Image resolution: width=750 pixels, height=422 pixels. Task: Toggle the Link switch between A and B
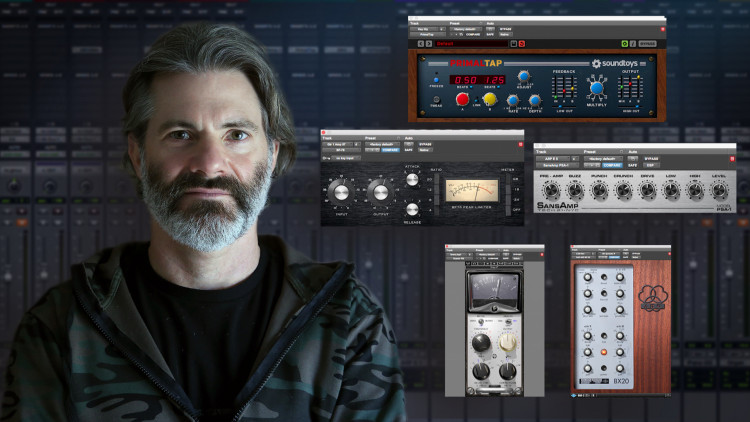(476, 100)
